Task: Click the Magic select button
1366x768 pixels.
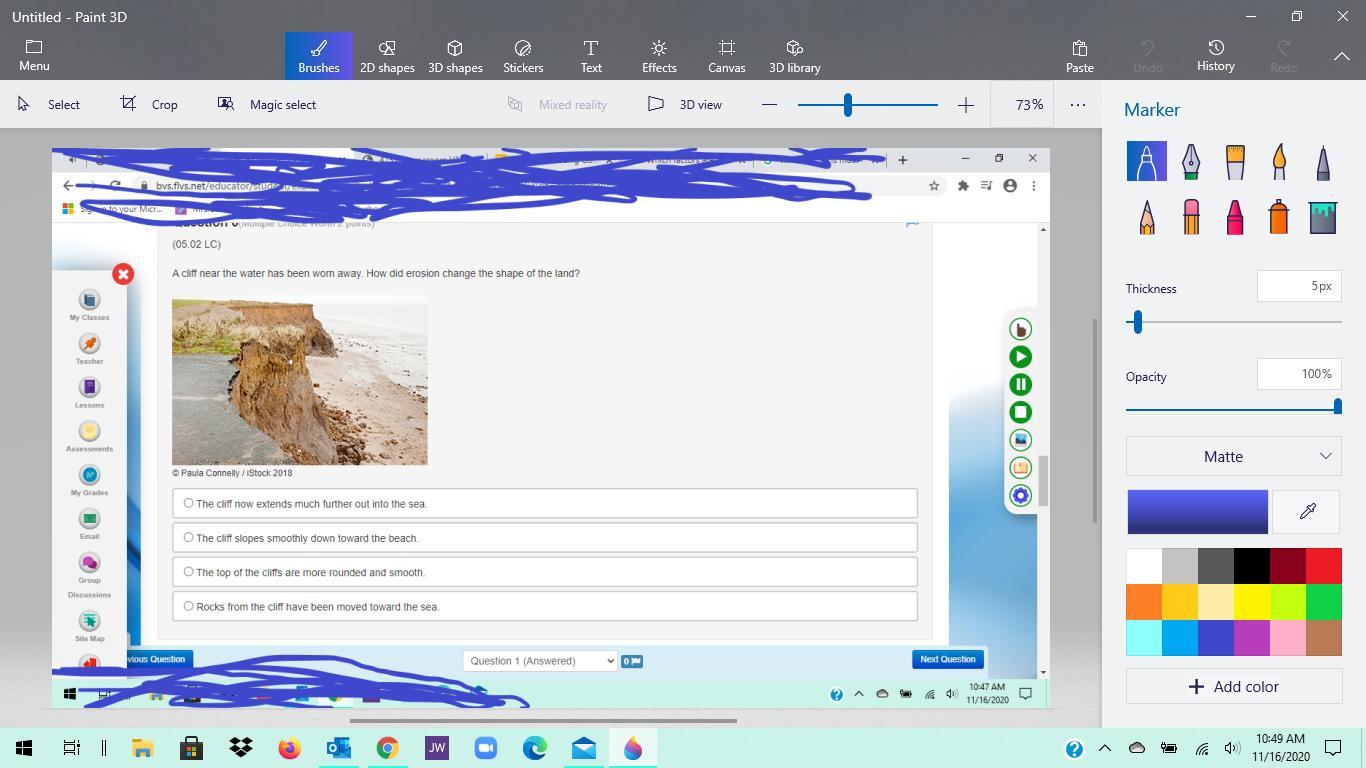Action: pos(267,104)
